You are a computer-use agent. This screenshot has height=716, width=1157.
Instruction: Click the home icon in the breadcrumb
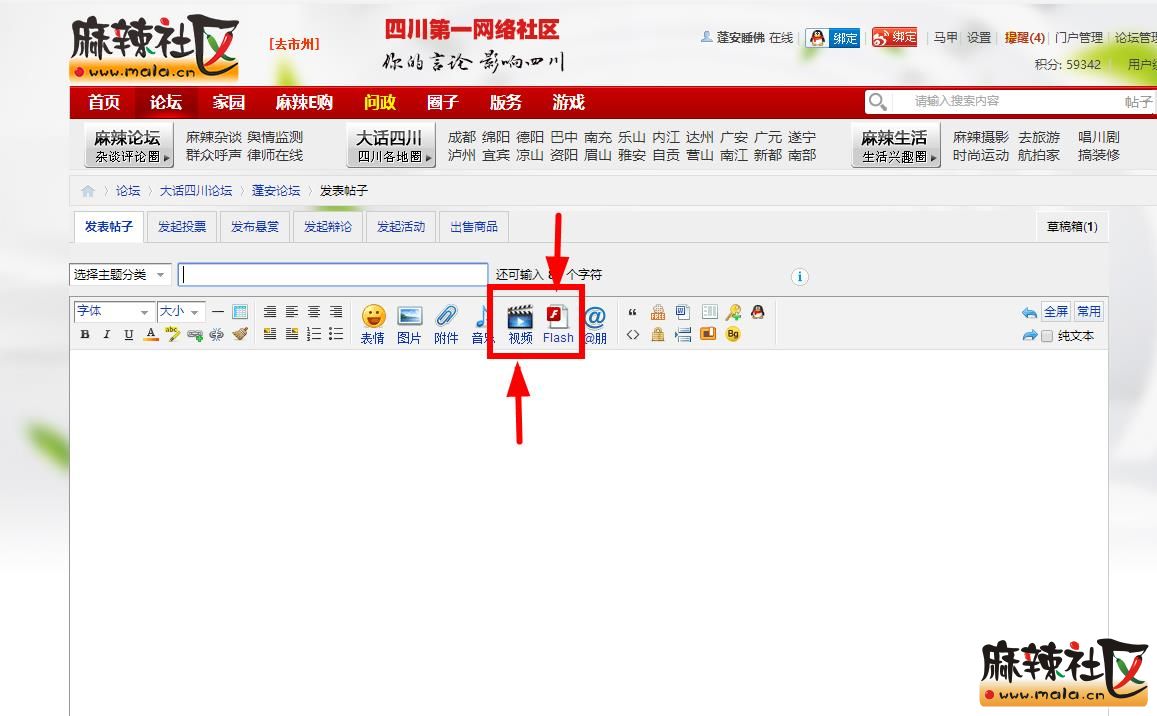tap(88, 191)
